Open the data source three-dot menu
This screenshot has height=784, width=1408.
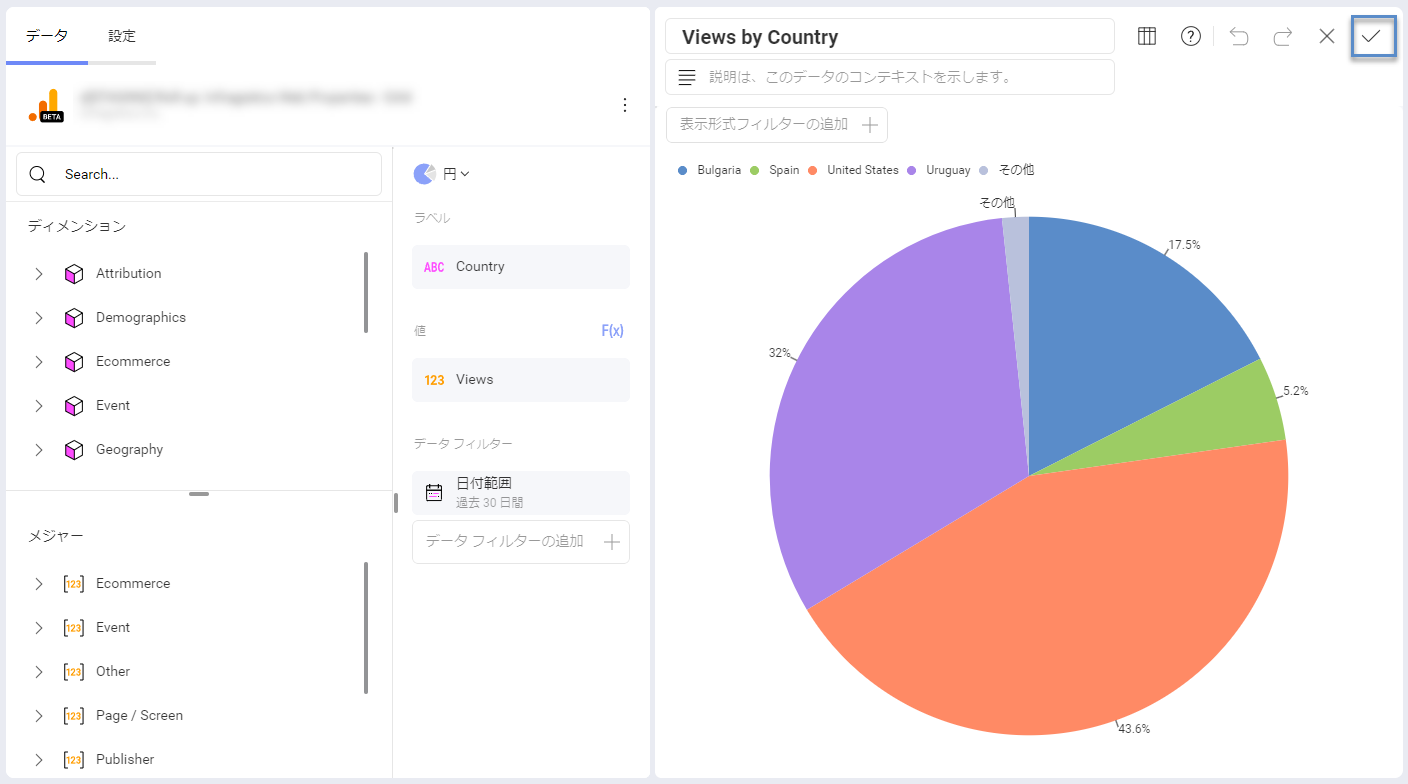coord(625,105)
